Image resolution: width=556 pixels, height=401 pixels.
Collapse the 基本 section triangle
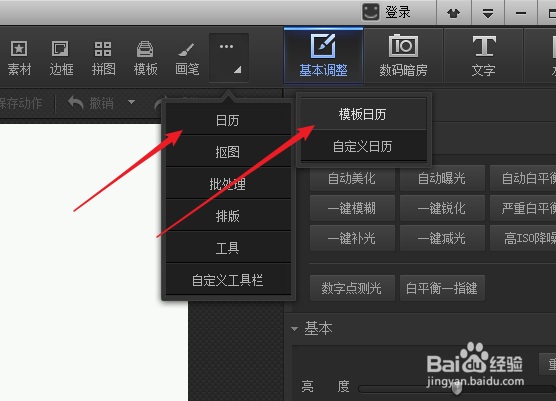coord(294,329)
